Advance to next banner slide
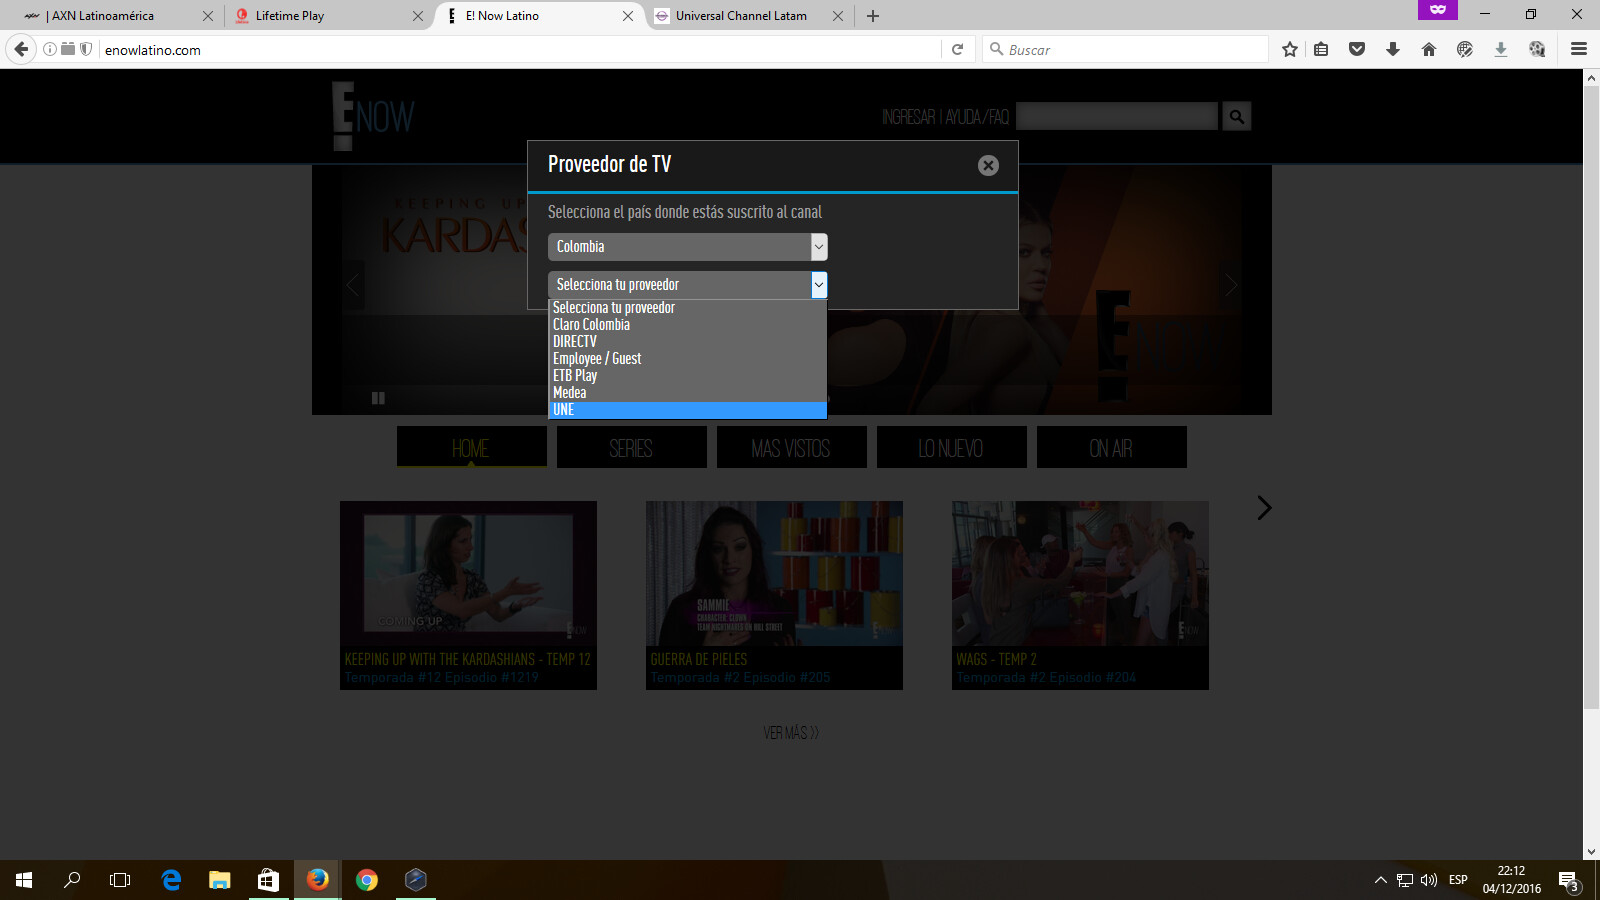Viewport: 1600px width, 900px height. coord(1231,285)
